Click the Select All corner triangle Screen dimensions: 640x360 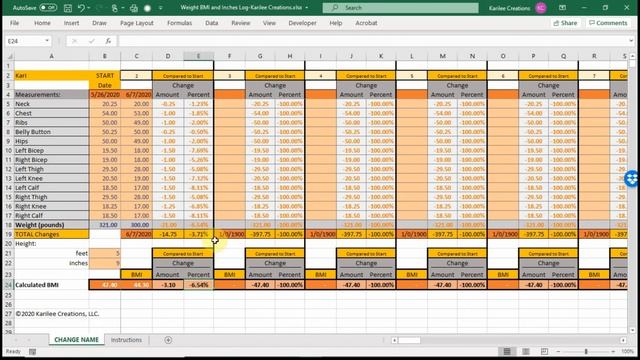(10, 56)
